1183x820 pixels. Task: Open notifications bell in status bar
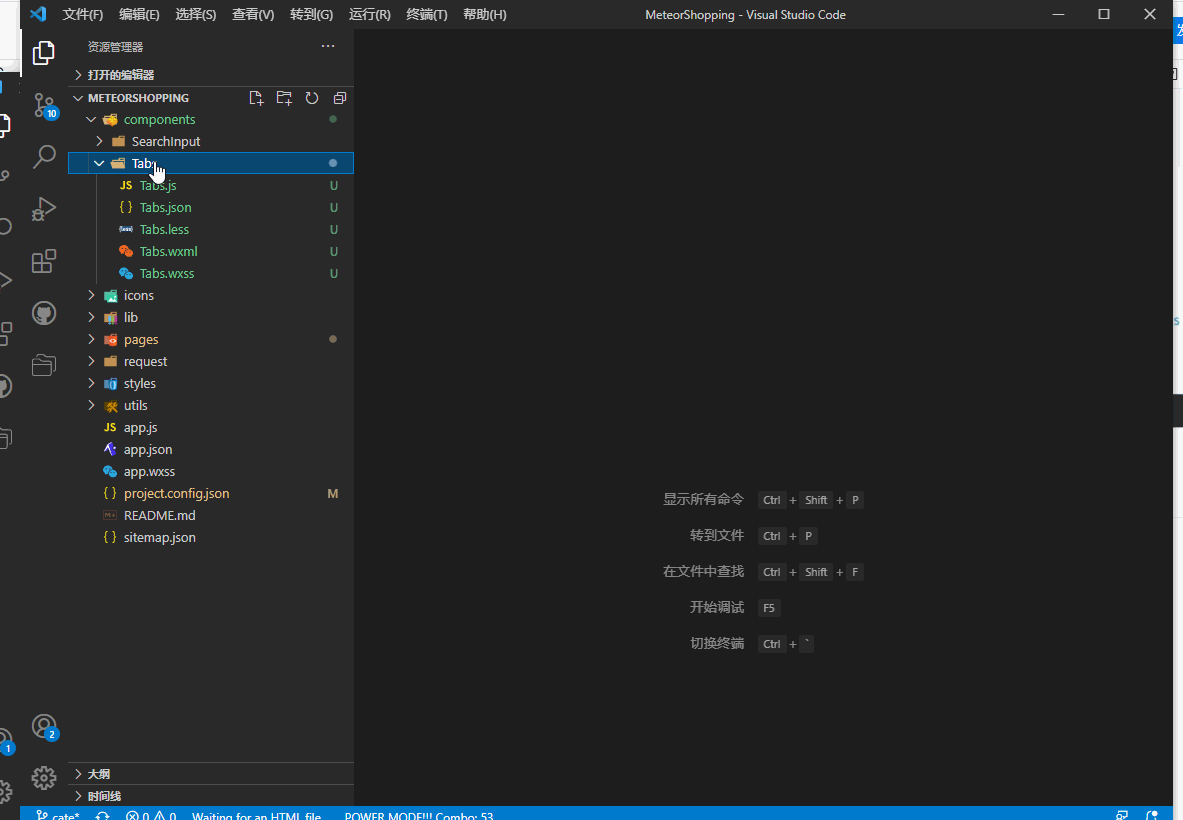(x=1151, y=815)
